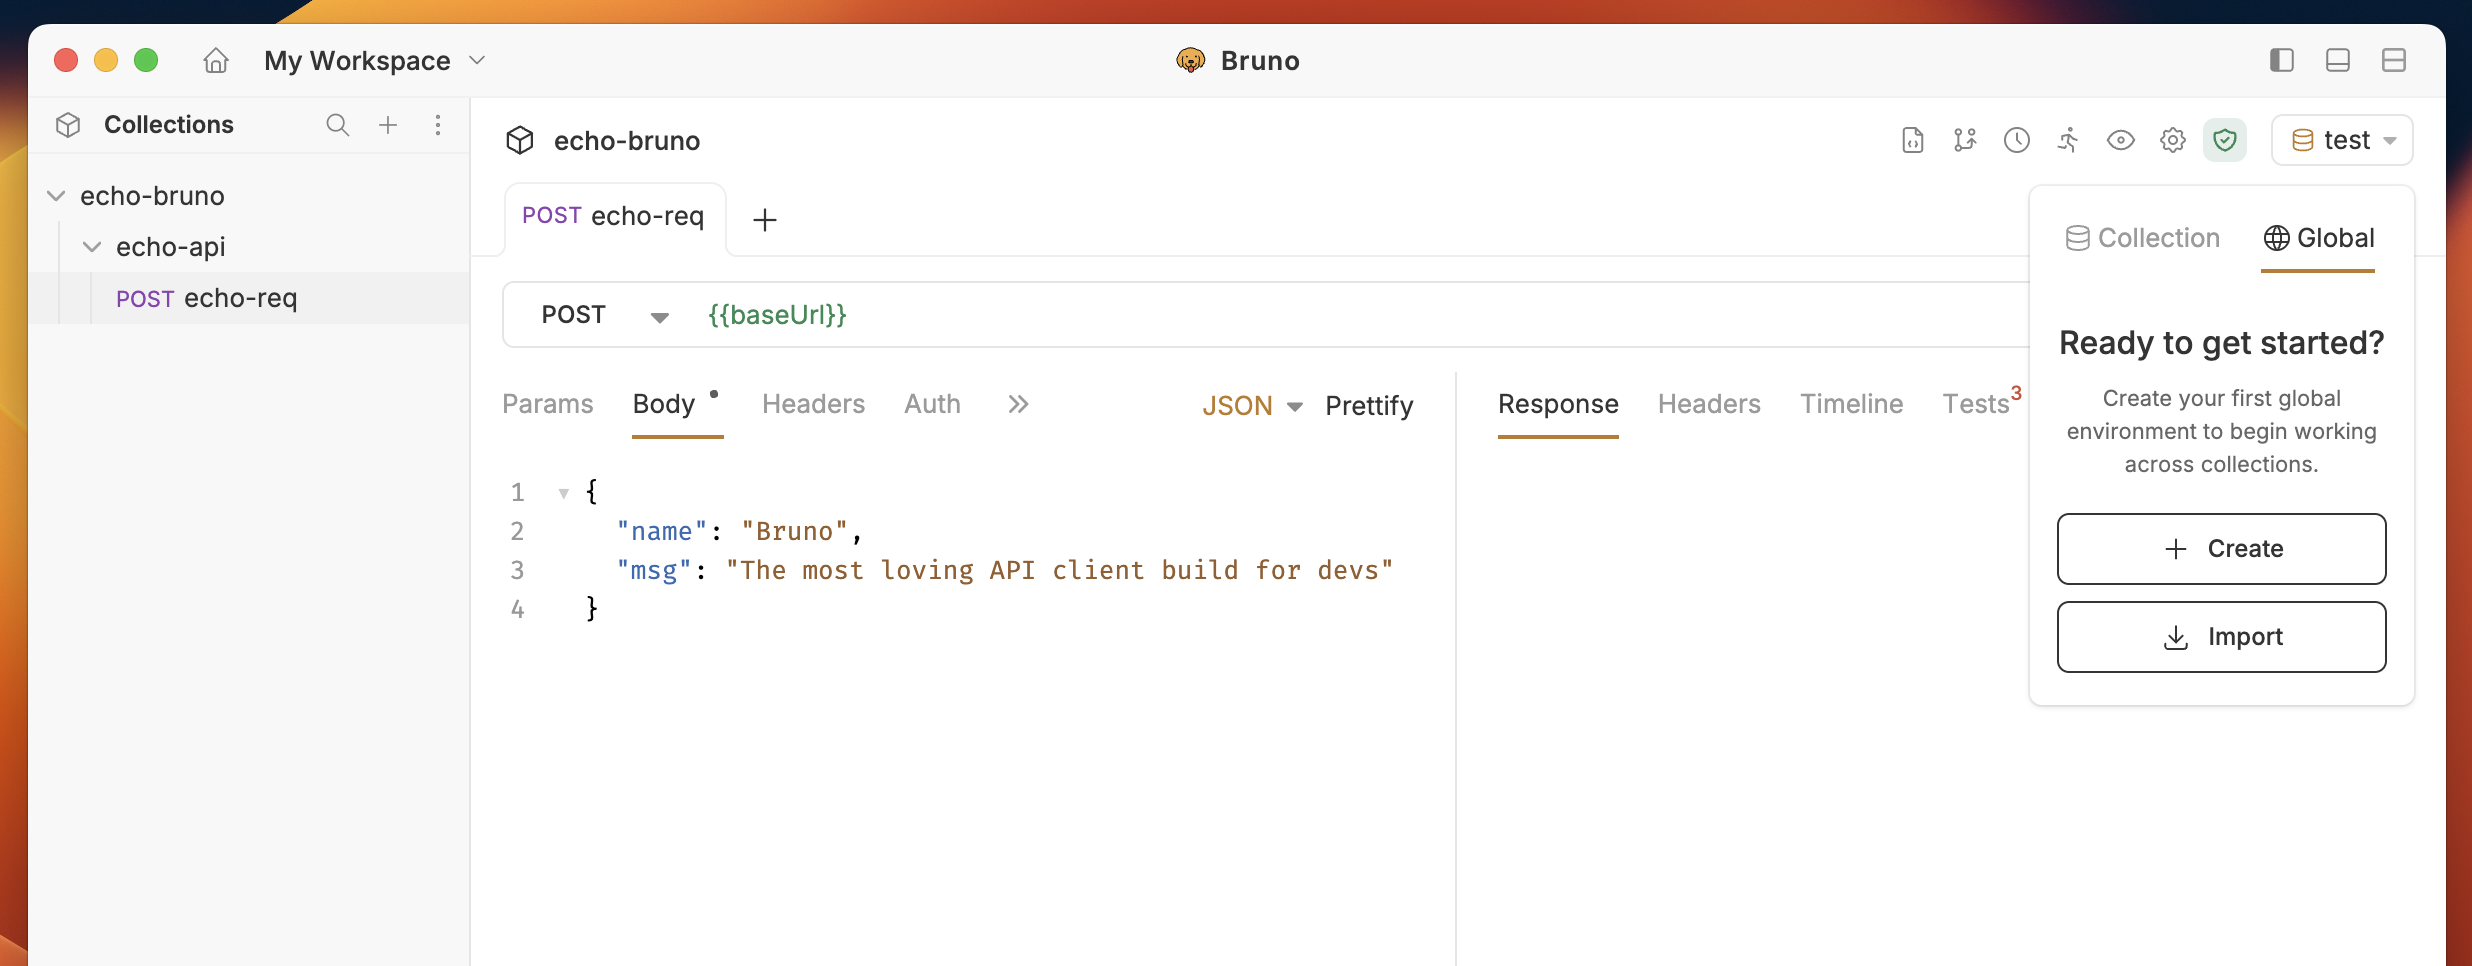This screenshot has width=2472, height=966.
Task: Click the Create global environment button
Action: coord(2221,549)
